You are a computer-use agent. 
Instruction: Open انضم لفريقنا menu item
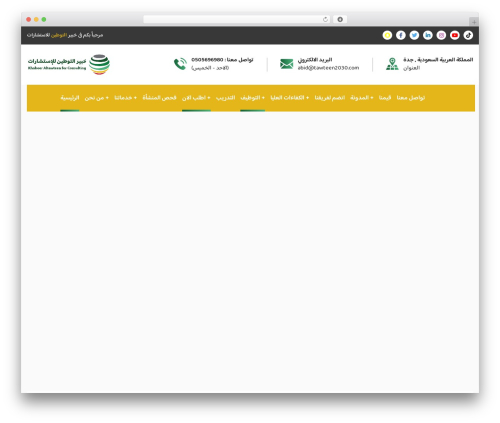coord(330,98)
